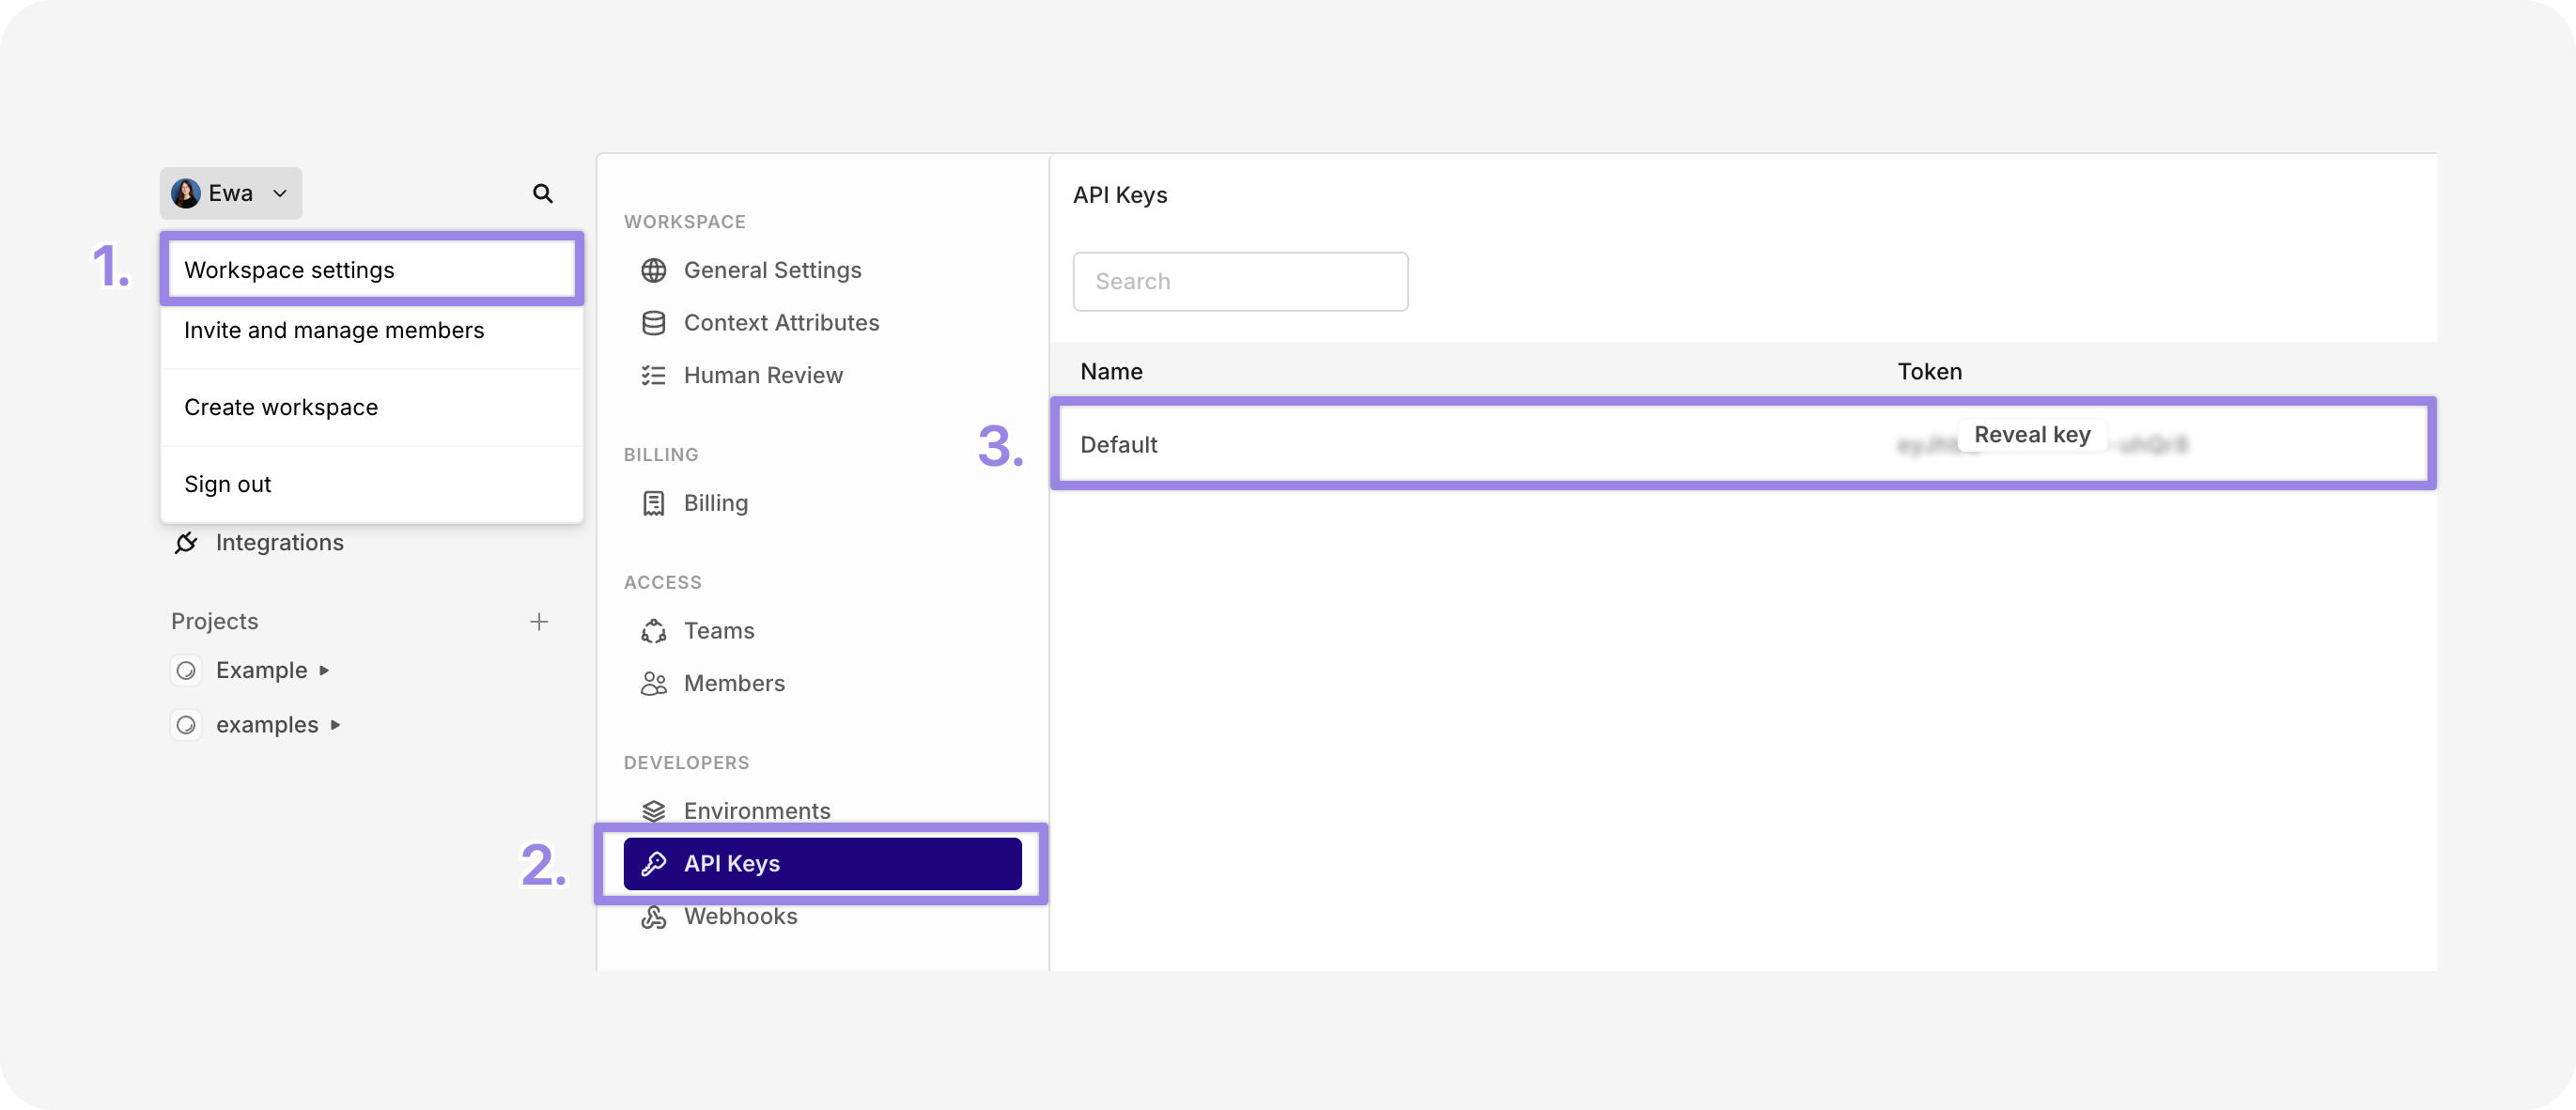
Task: Sign out from the dropdown menu
Action: pyautogui.click(x=228, y=484)
